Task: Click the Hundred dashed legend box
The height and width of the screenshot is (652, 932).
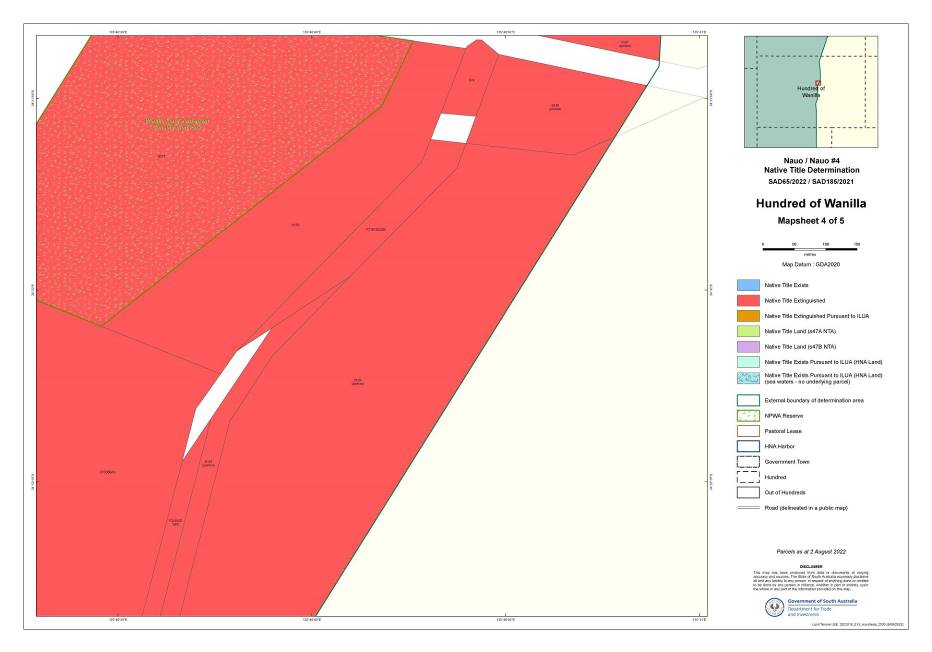Action: tap(748, 477)
